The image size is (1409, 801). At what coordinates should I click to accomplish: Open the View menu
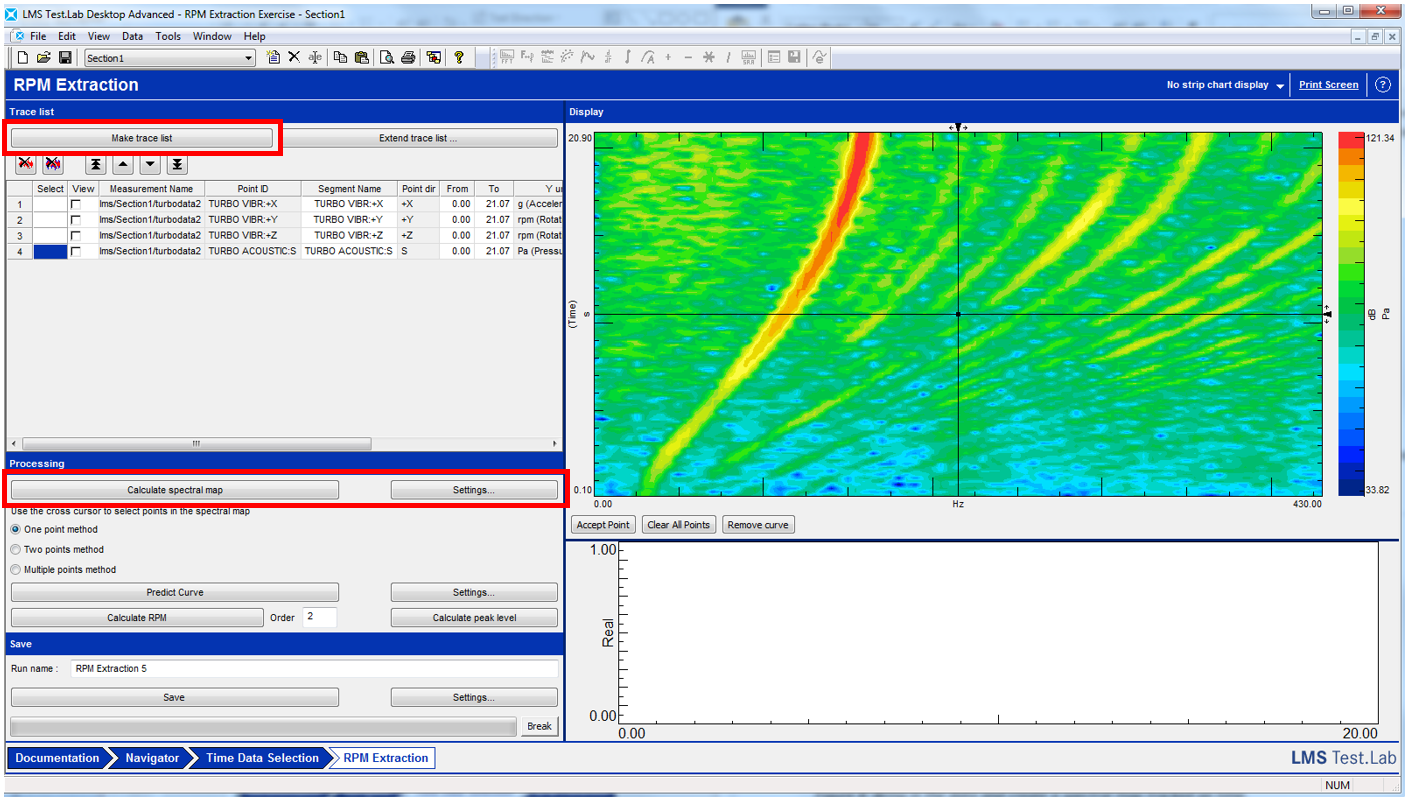click(x=99, y=36)
